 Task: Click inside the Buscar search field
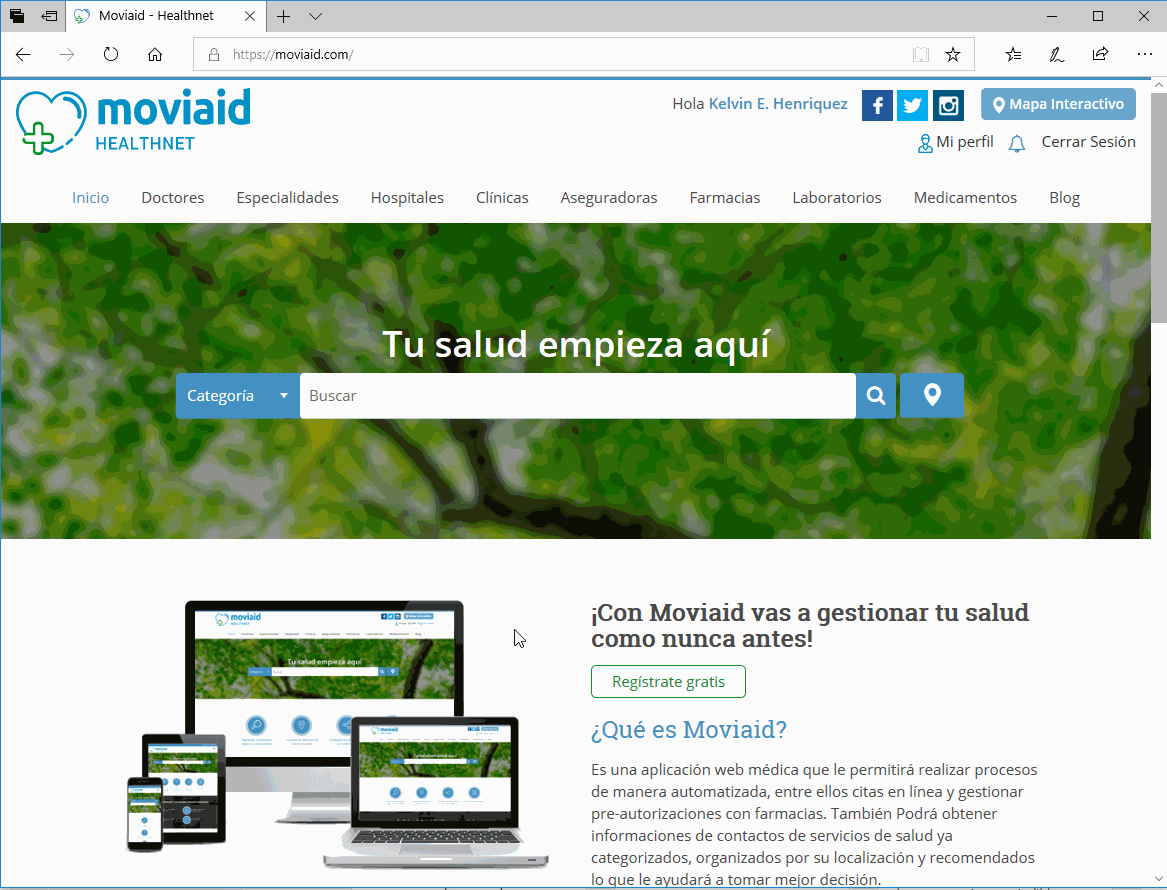[577, 396]
